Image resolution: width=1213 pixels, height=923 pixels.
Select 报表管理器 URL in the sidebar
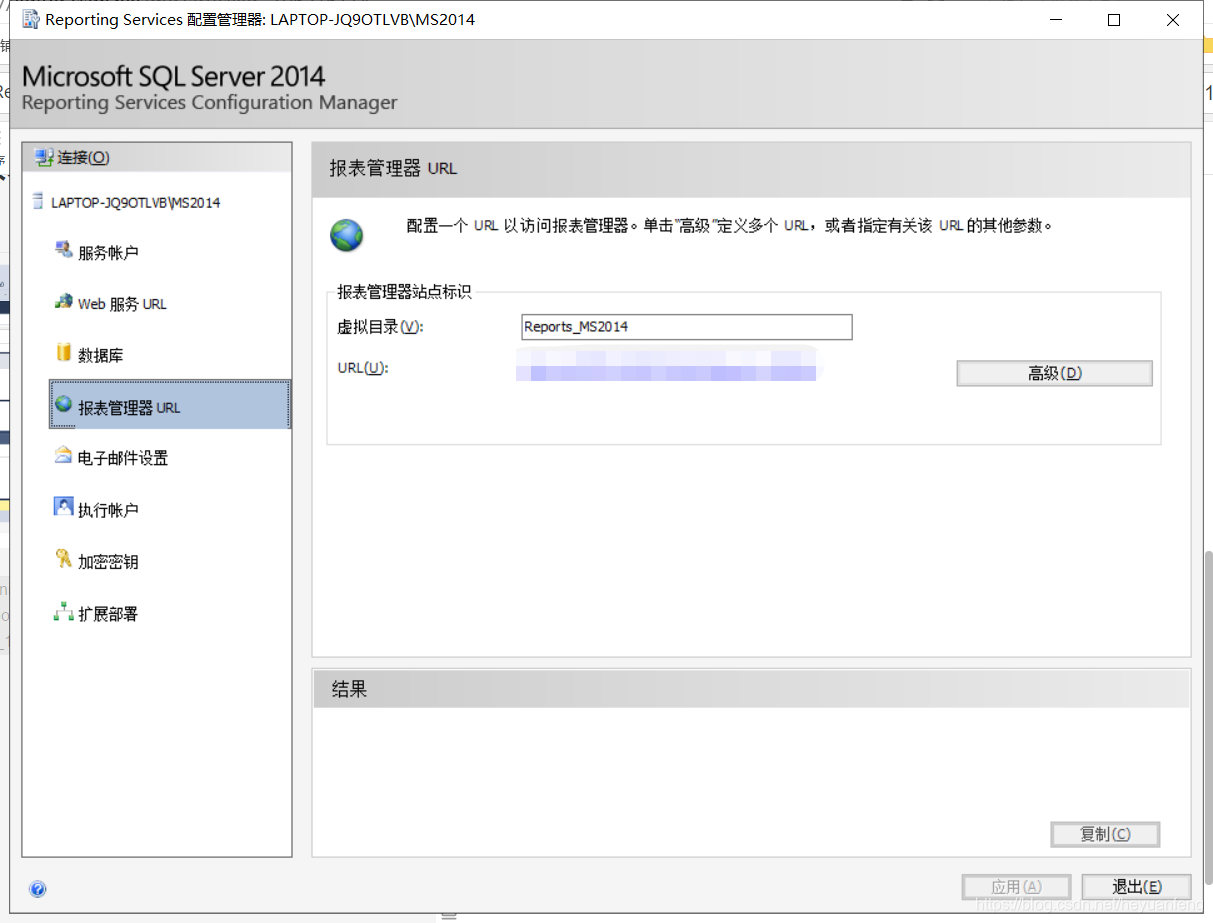coord(170,404)
